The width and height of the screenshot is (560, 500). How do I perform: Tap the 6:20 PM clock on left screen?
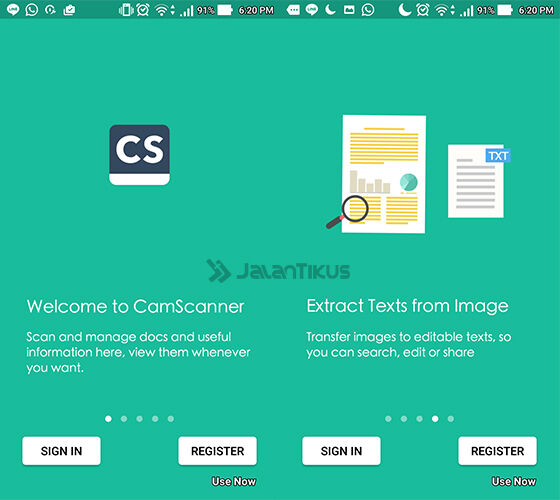256,10
